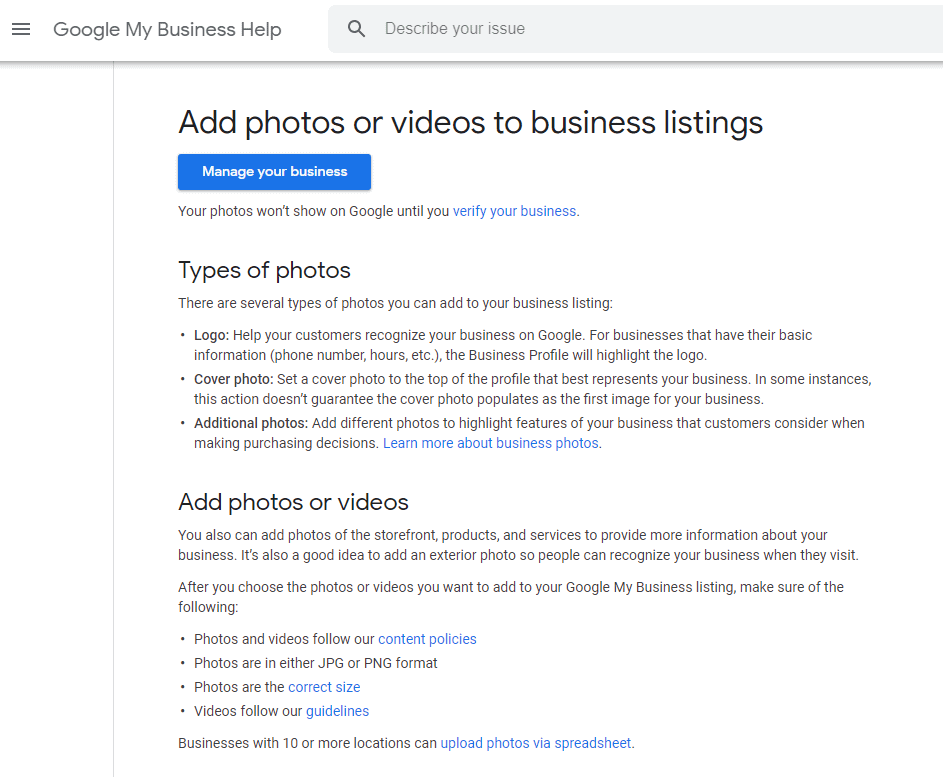The width and height of the screenshot is (943, 777).
Task: Click the sentence 'There are several types of photos'
Action: [x=395, y=303]
